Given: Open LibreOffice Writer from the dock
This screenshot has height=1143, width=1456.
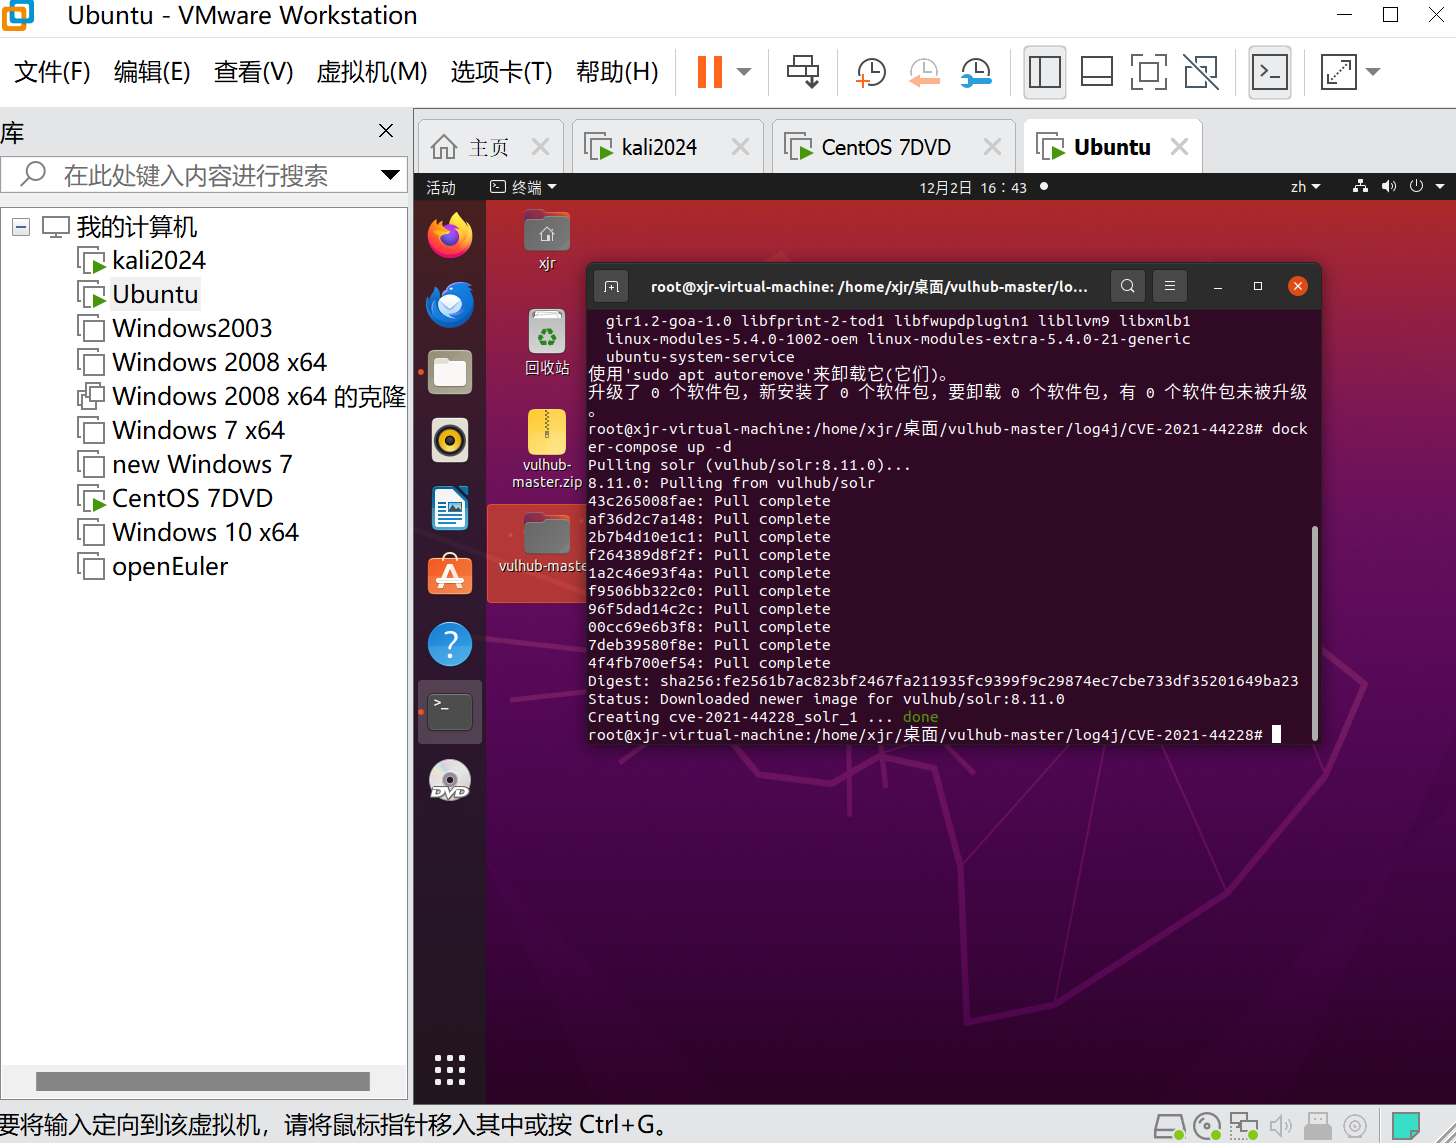Looking at the screenshot, I should click(450, 508).
